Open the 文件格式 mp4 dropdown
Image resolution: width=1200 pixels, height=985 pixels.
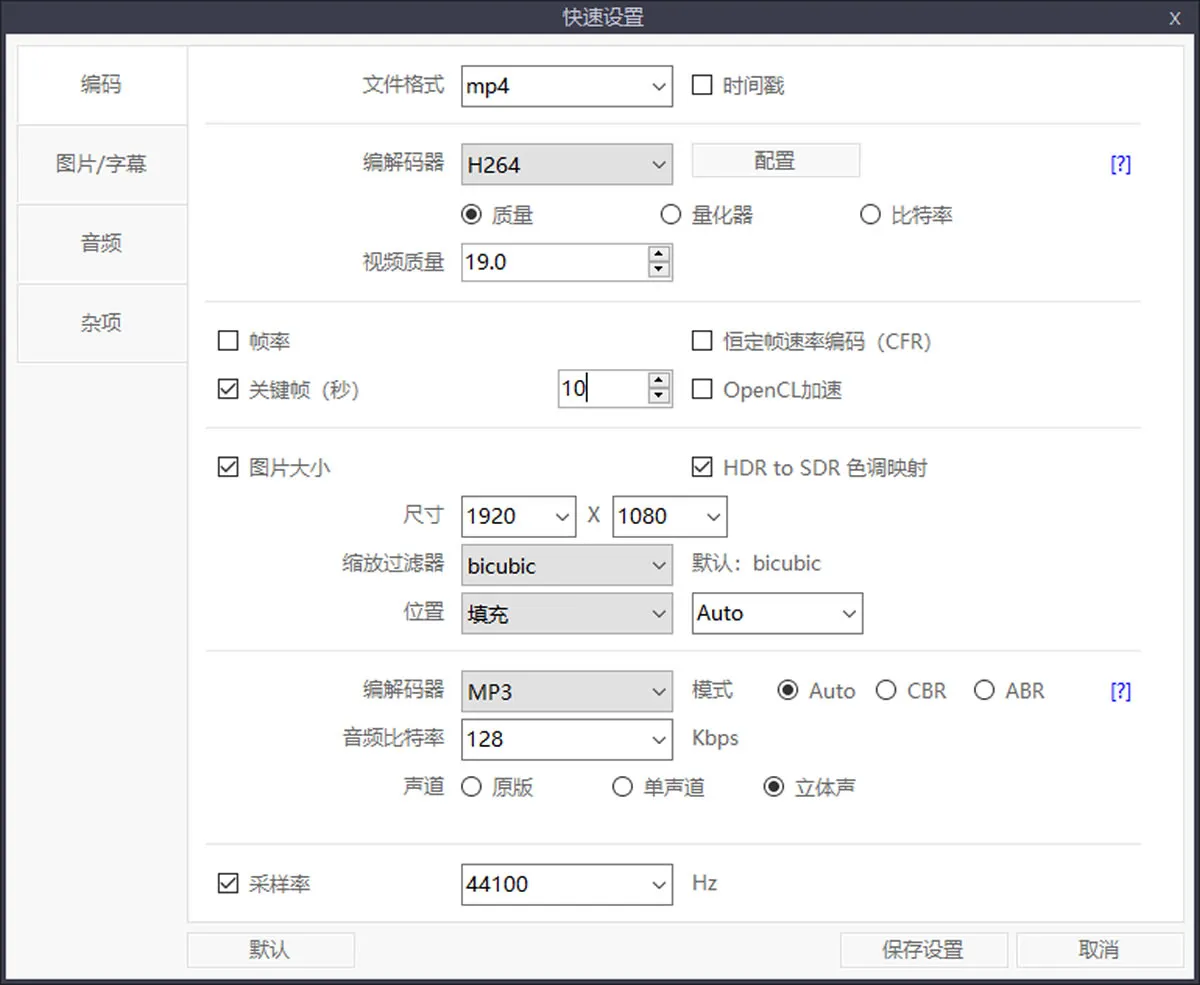pyautogui.click(x=567, y=86)
